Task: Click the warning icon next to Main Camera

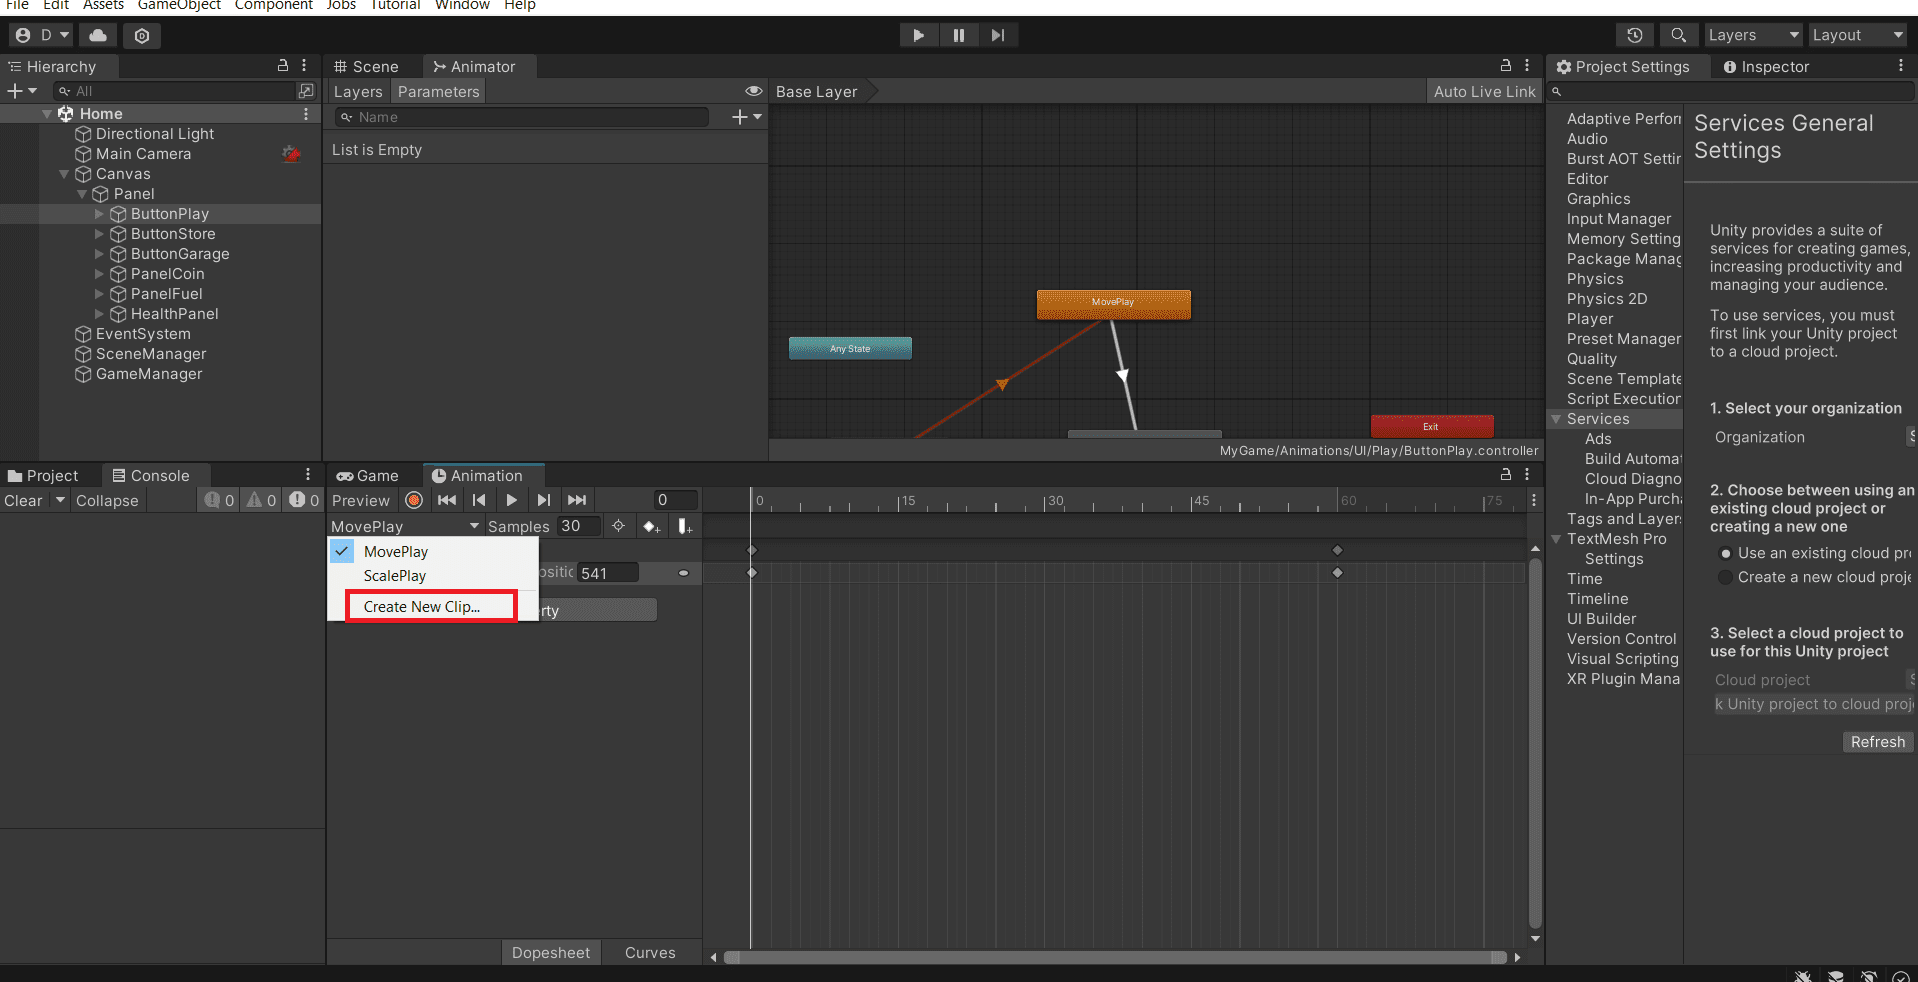Action: [291, 154]
